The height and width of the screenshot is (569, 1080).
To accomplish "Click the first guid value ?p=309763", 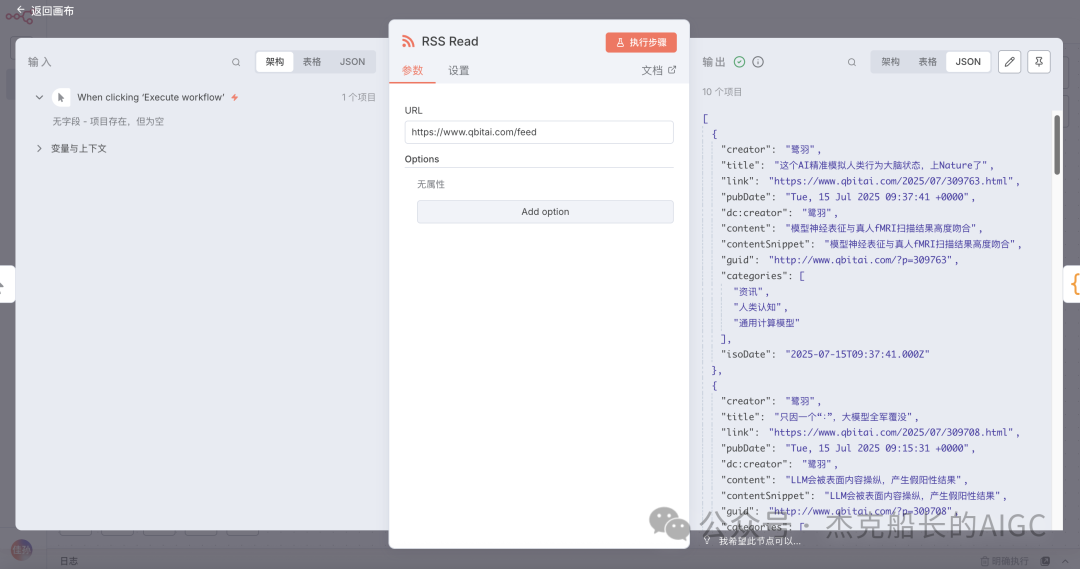I will (x=861, y=260).
